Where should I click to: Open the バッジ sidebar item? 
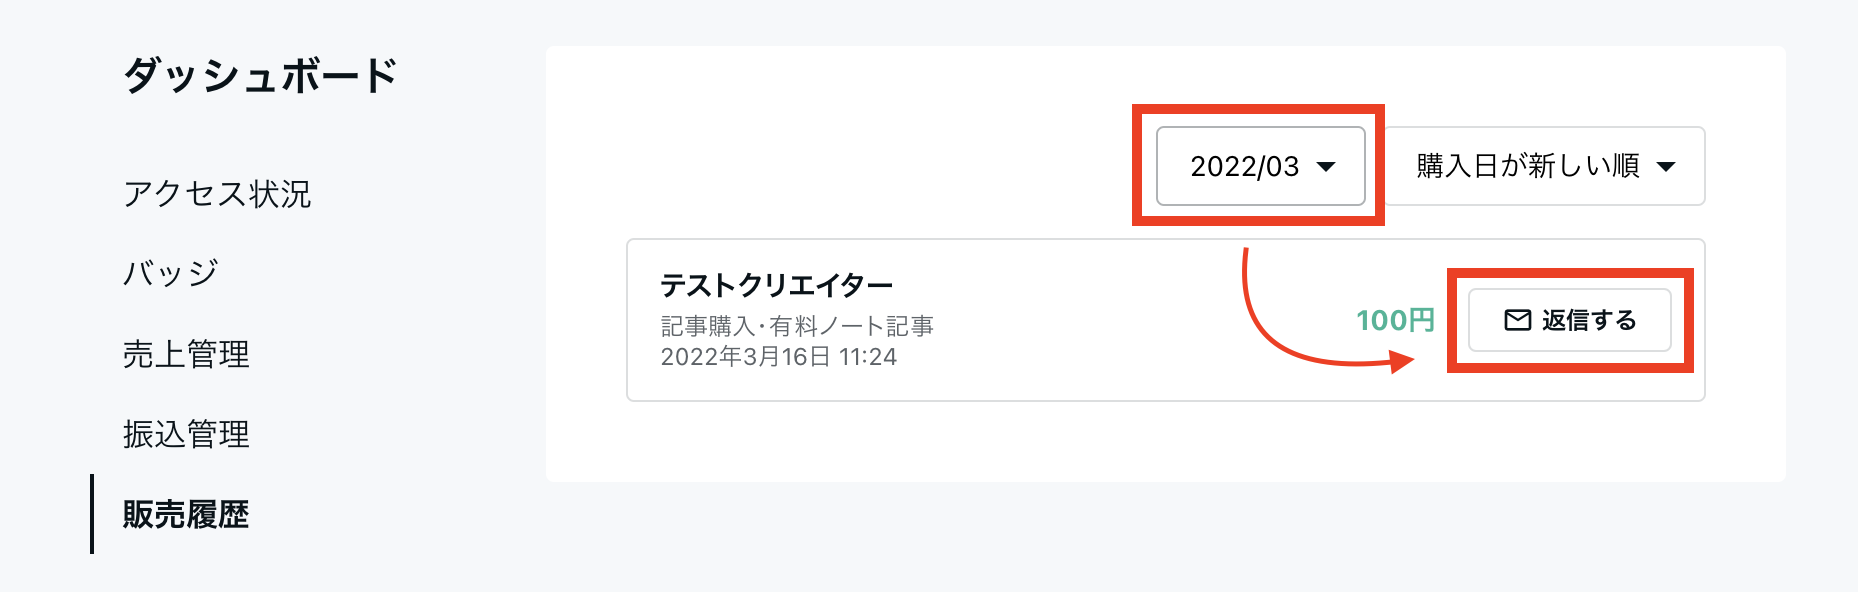pos(171,273)
